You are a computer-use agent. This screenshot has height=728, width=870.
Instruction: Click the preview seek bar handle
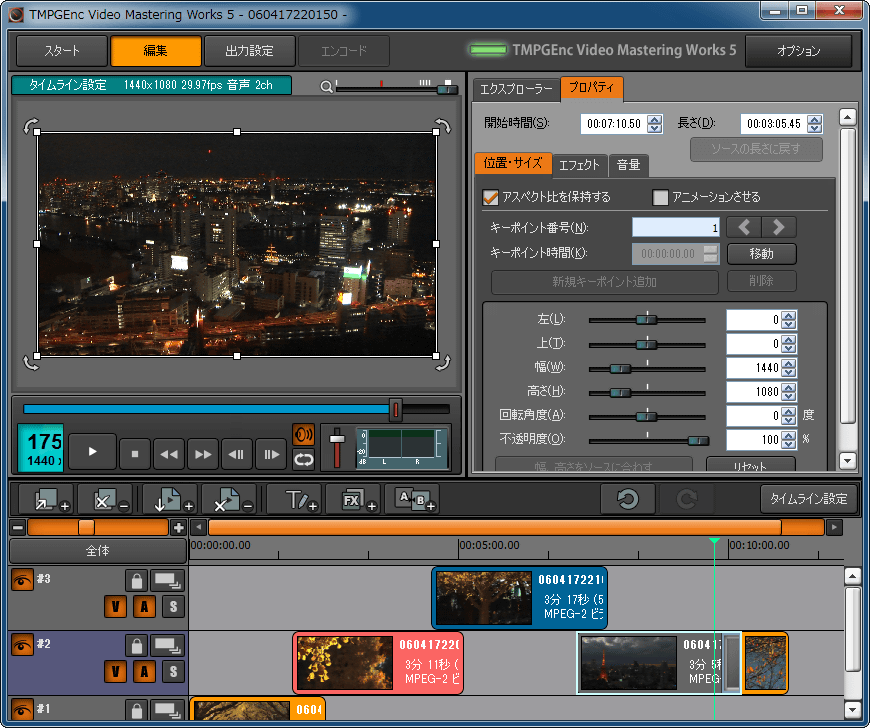(396, 410)
